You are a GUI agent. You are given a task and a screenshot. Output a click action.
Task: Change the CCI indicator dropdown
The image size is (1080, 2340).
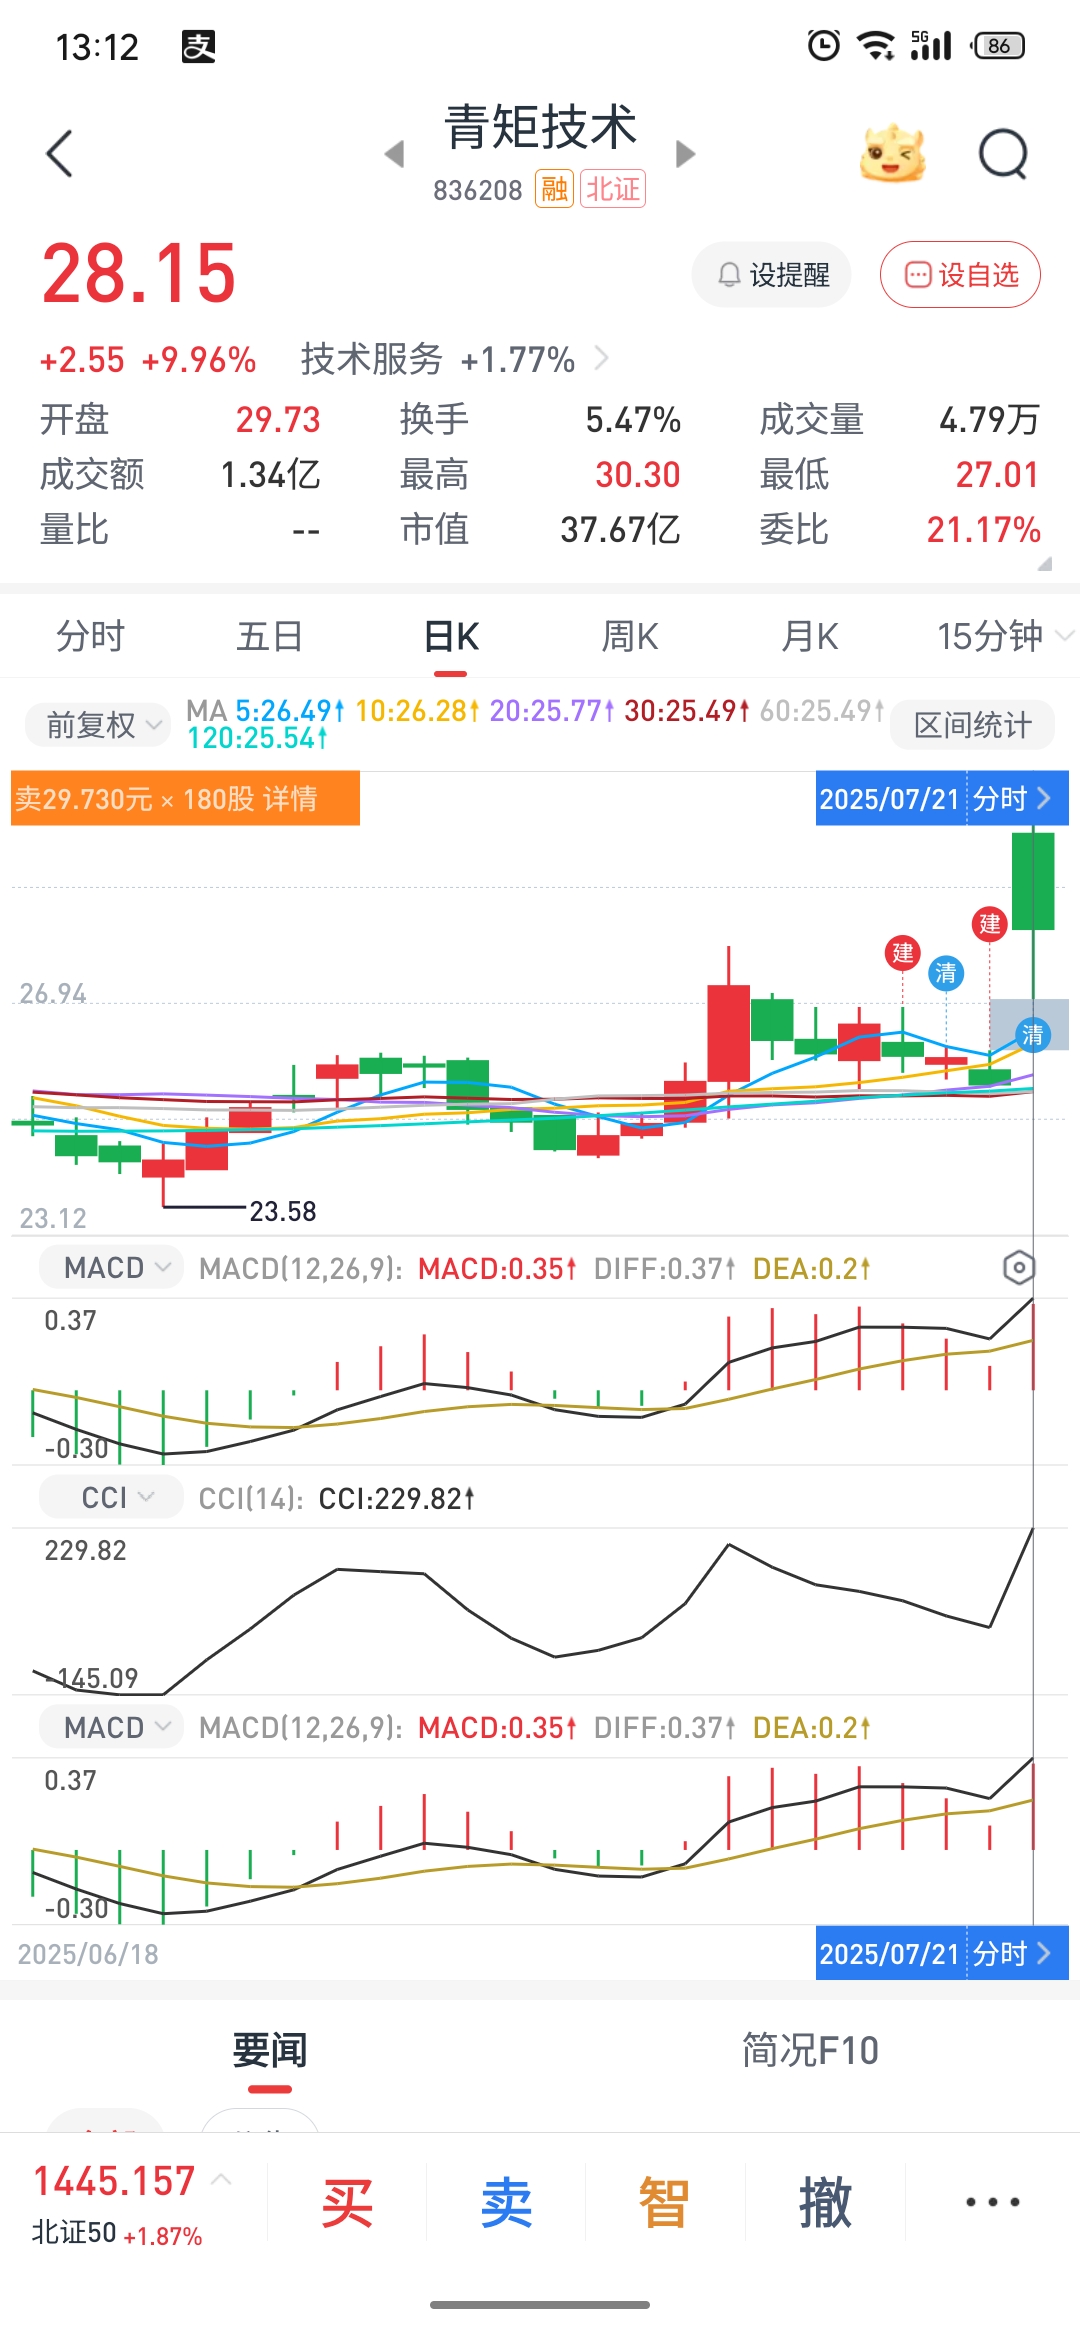pyautogui.click(x=111, y=1497)
